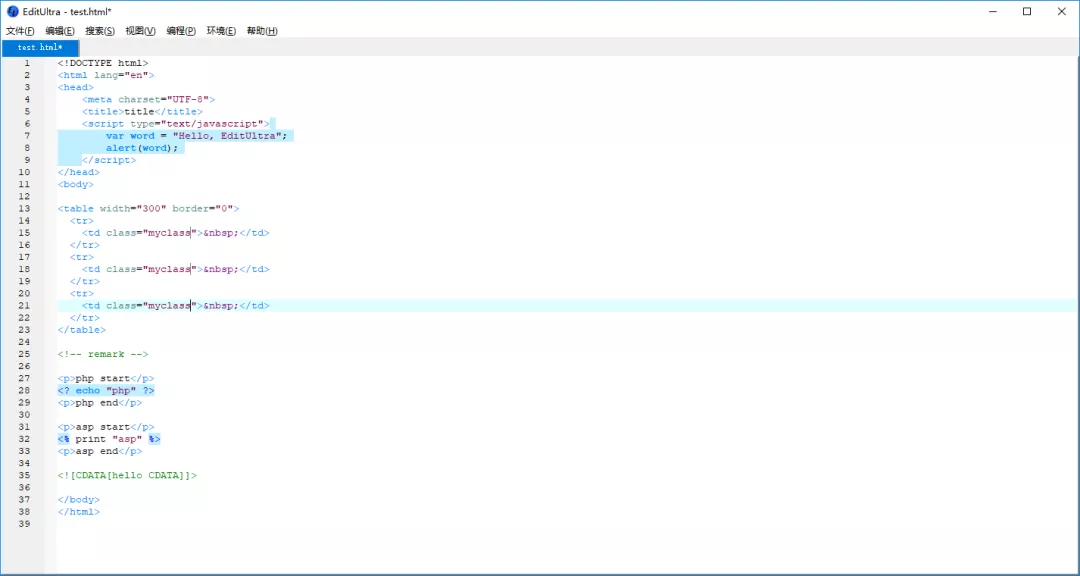
Task: Switch to the test.html* tab
Action: tap(40, 47)
